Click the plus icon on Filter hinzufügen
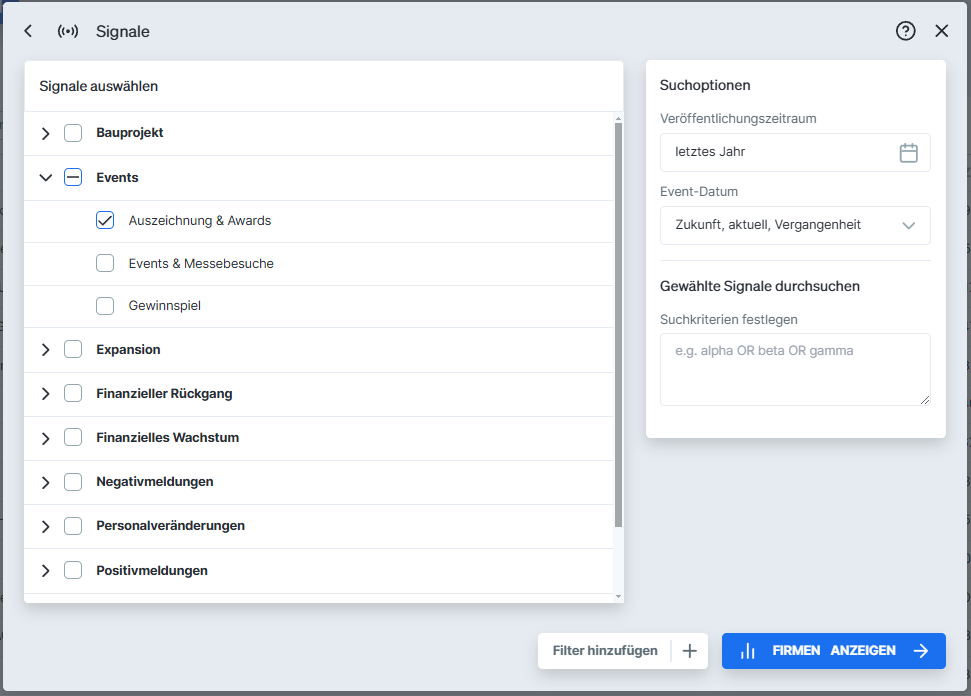The width and height of the screenshot is (971, 696). (x=689, y=651)
